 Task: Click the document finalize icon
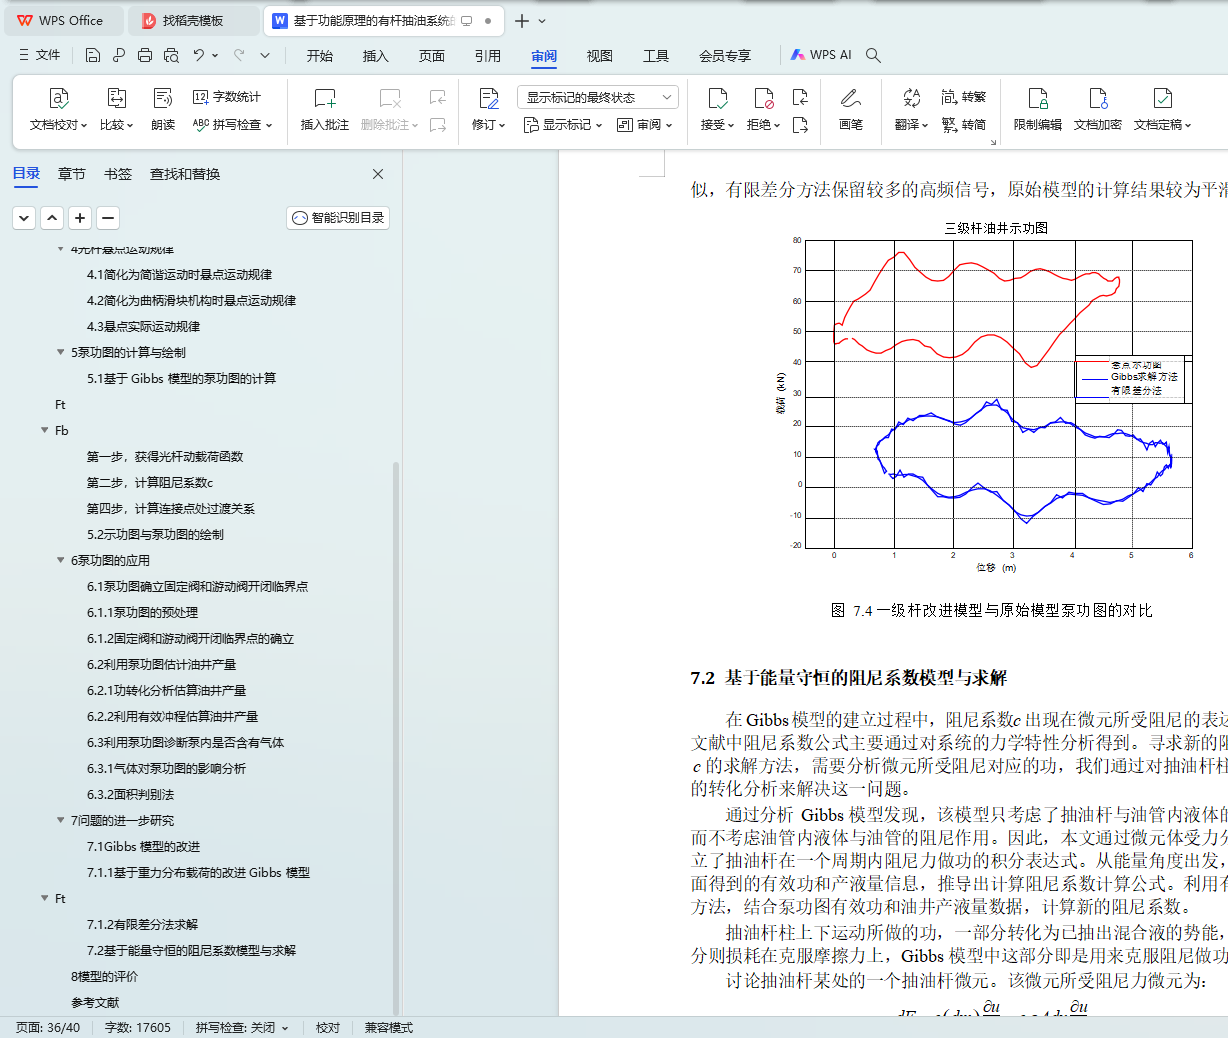pos(1162,98)
